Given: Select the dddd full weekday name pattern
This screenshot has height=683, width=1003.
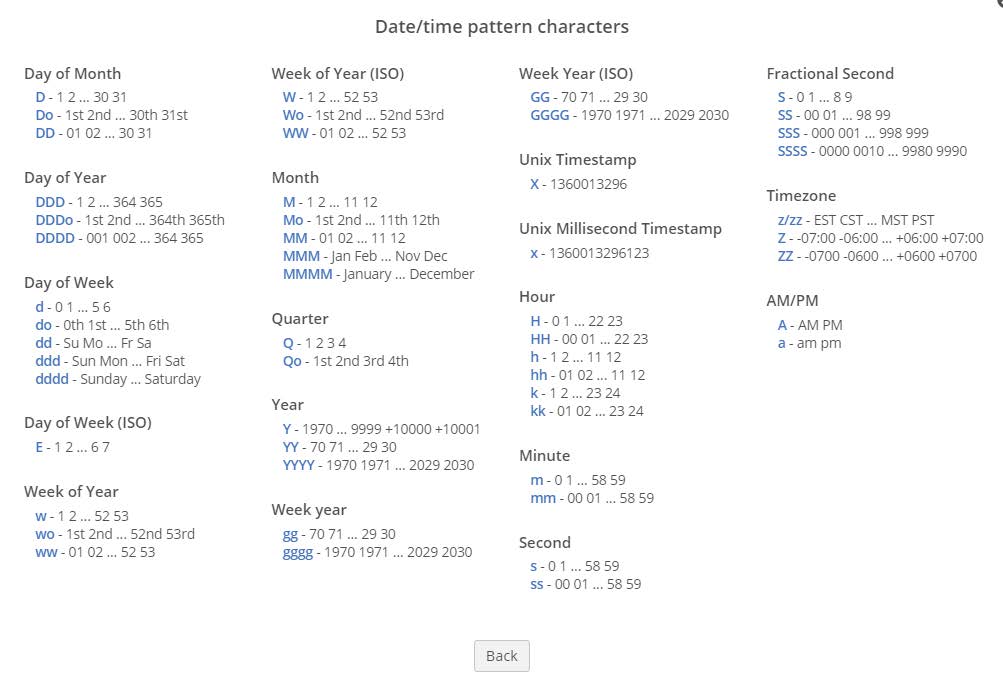Looking at the screenshot, I should point(51,379).
